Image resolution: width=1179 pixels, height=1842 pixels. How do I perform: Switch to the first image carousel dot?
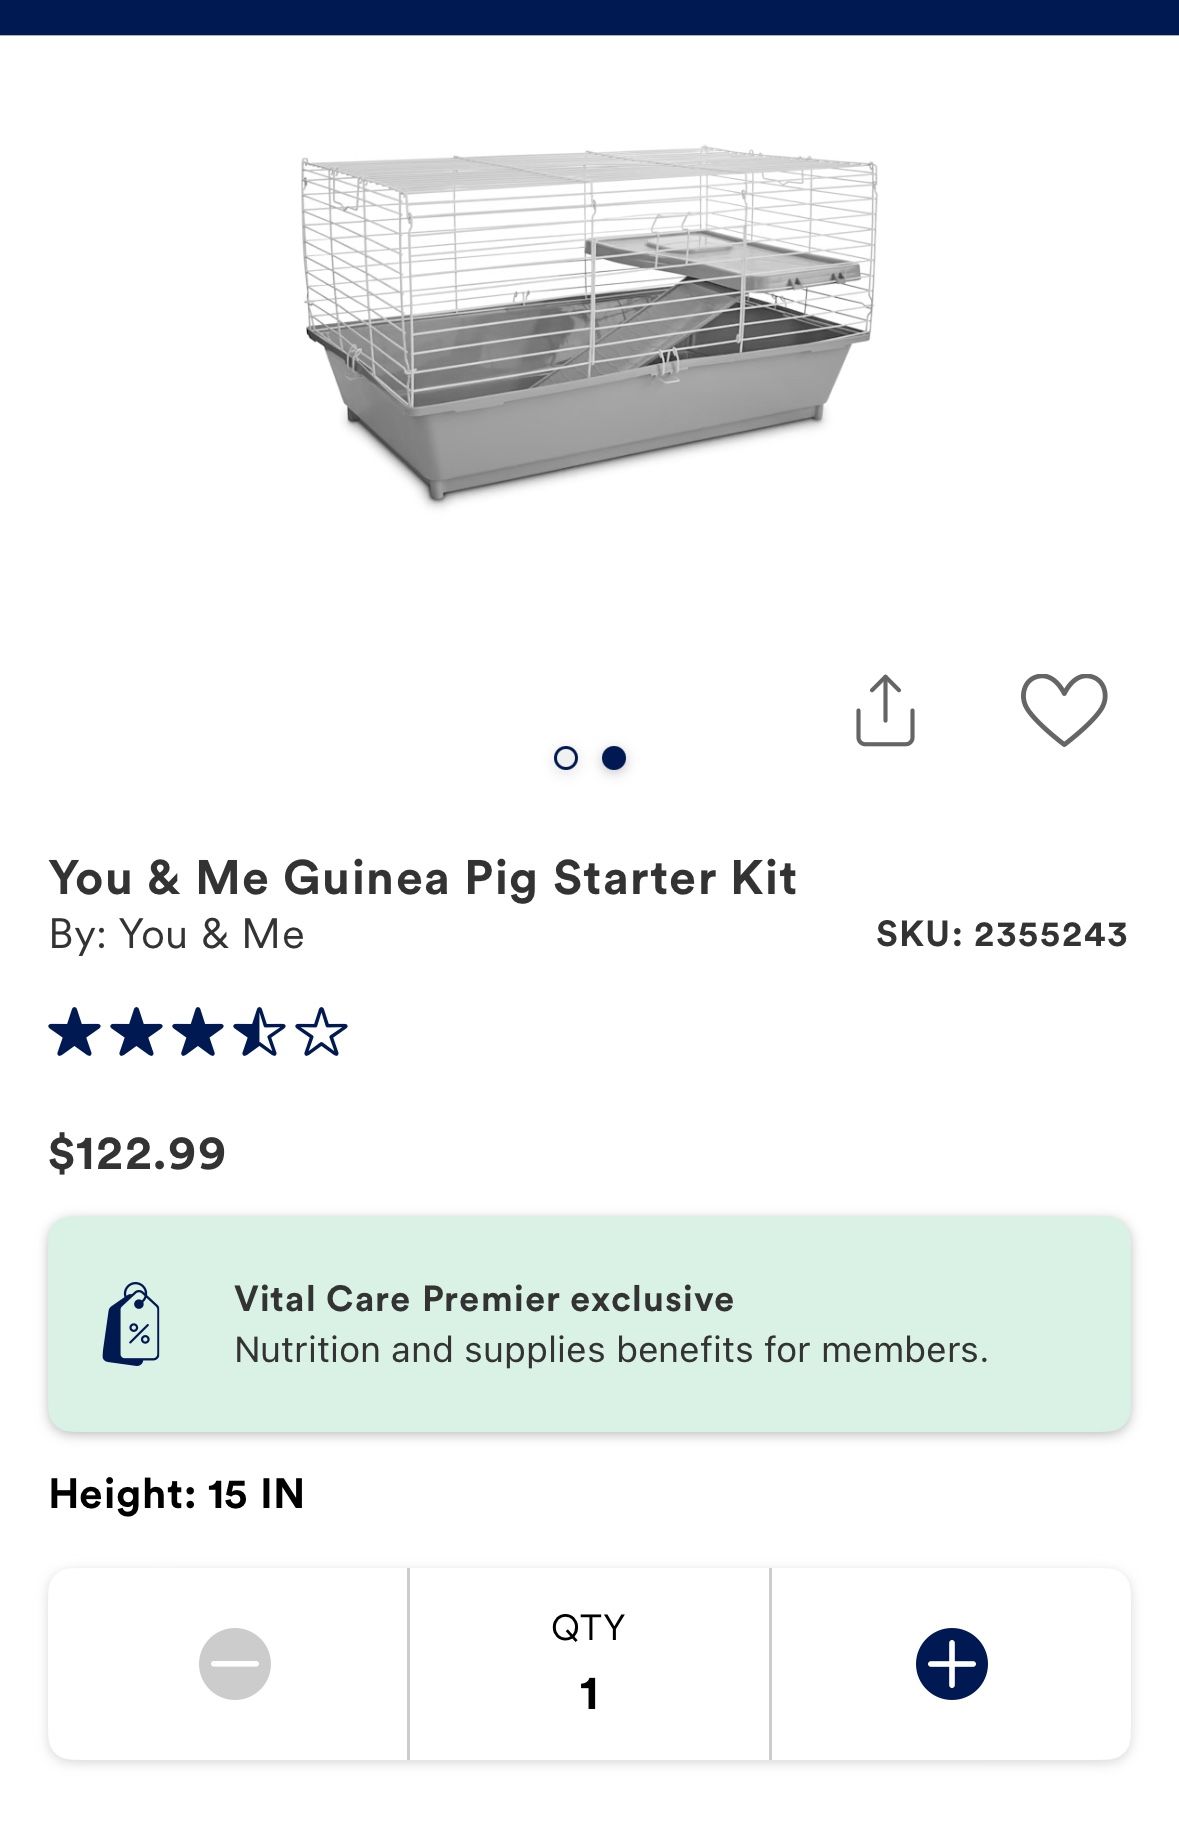566,758
